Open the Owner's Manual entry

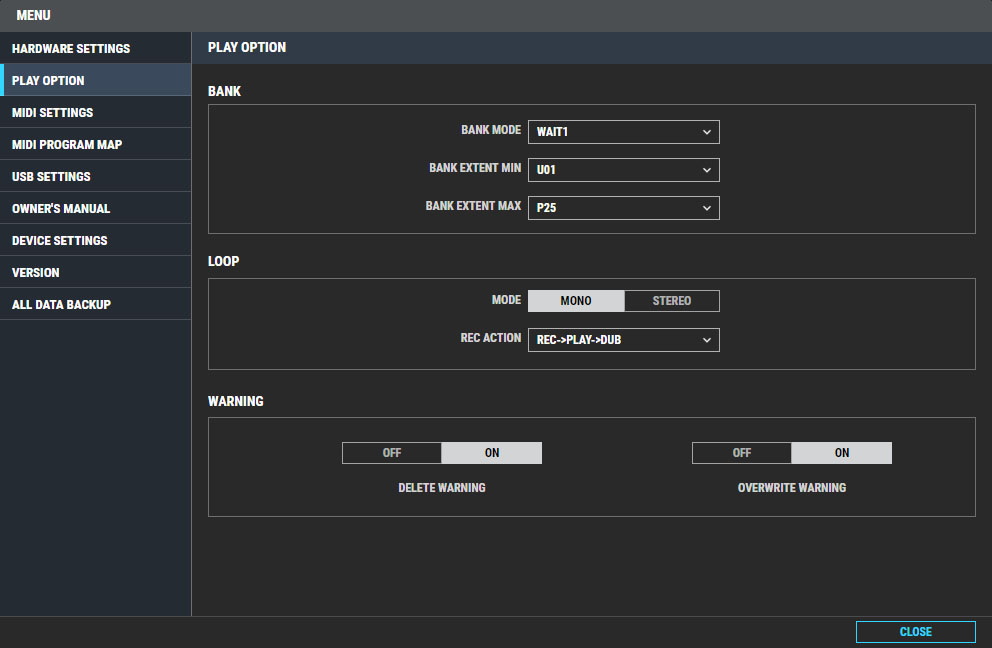coord(96,208)
